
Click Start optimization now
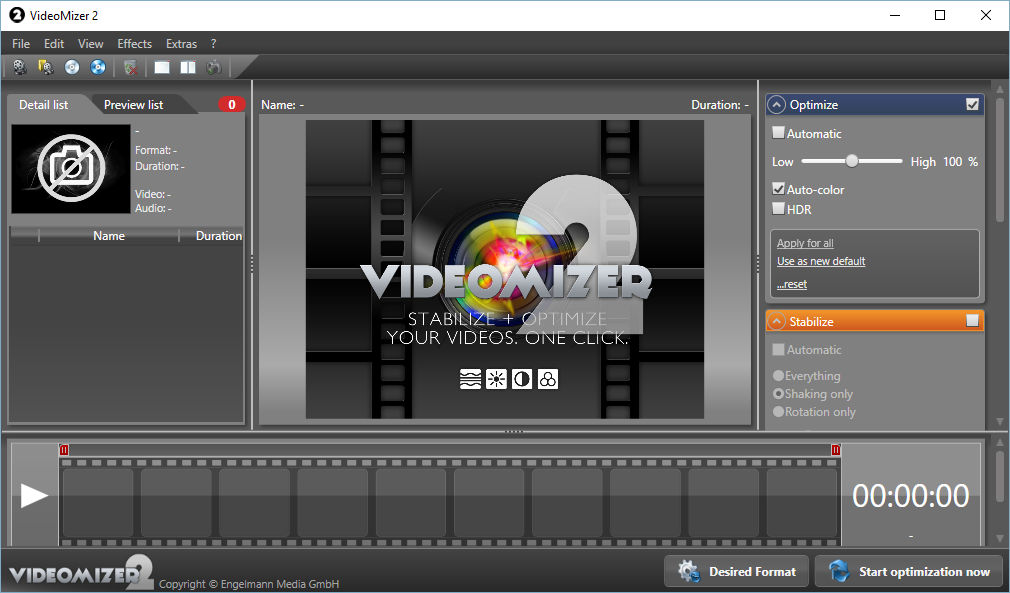910,572
